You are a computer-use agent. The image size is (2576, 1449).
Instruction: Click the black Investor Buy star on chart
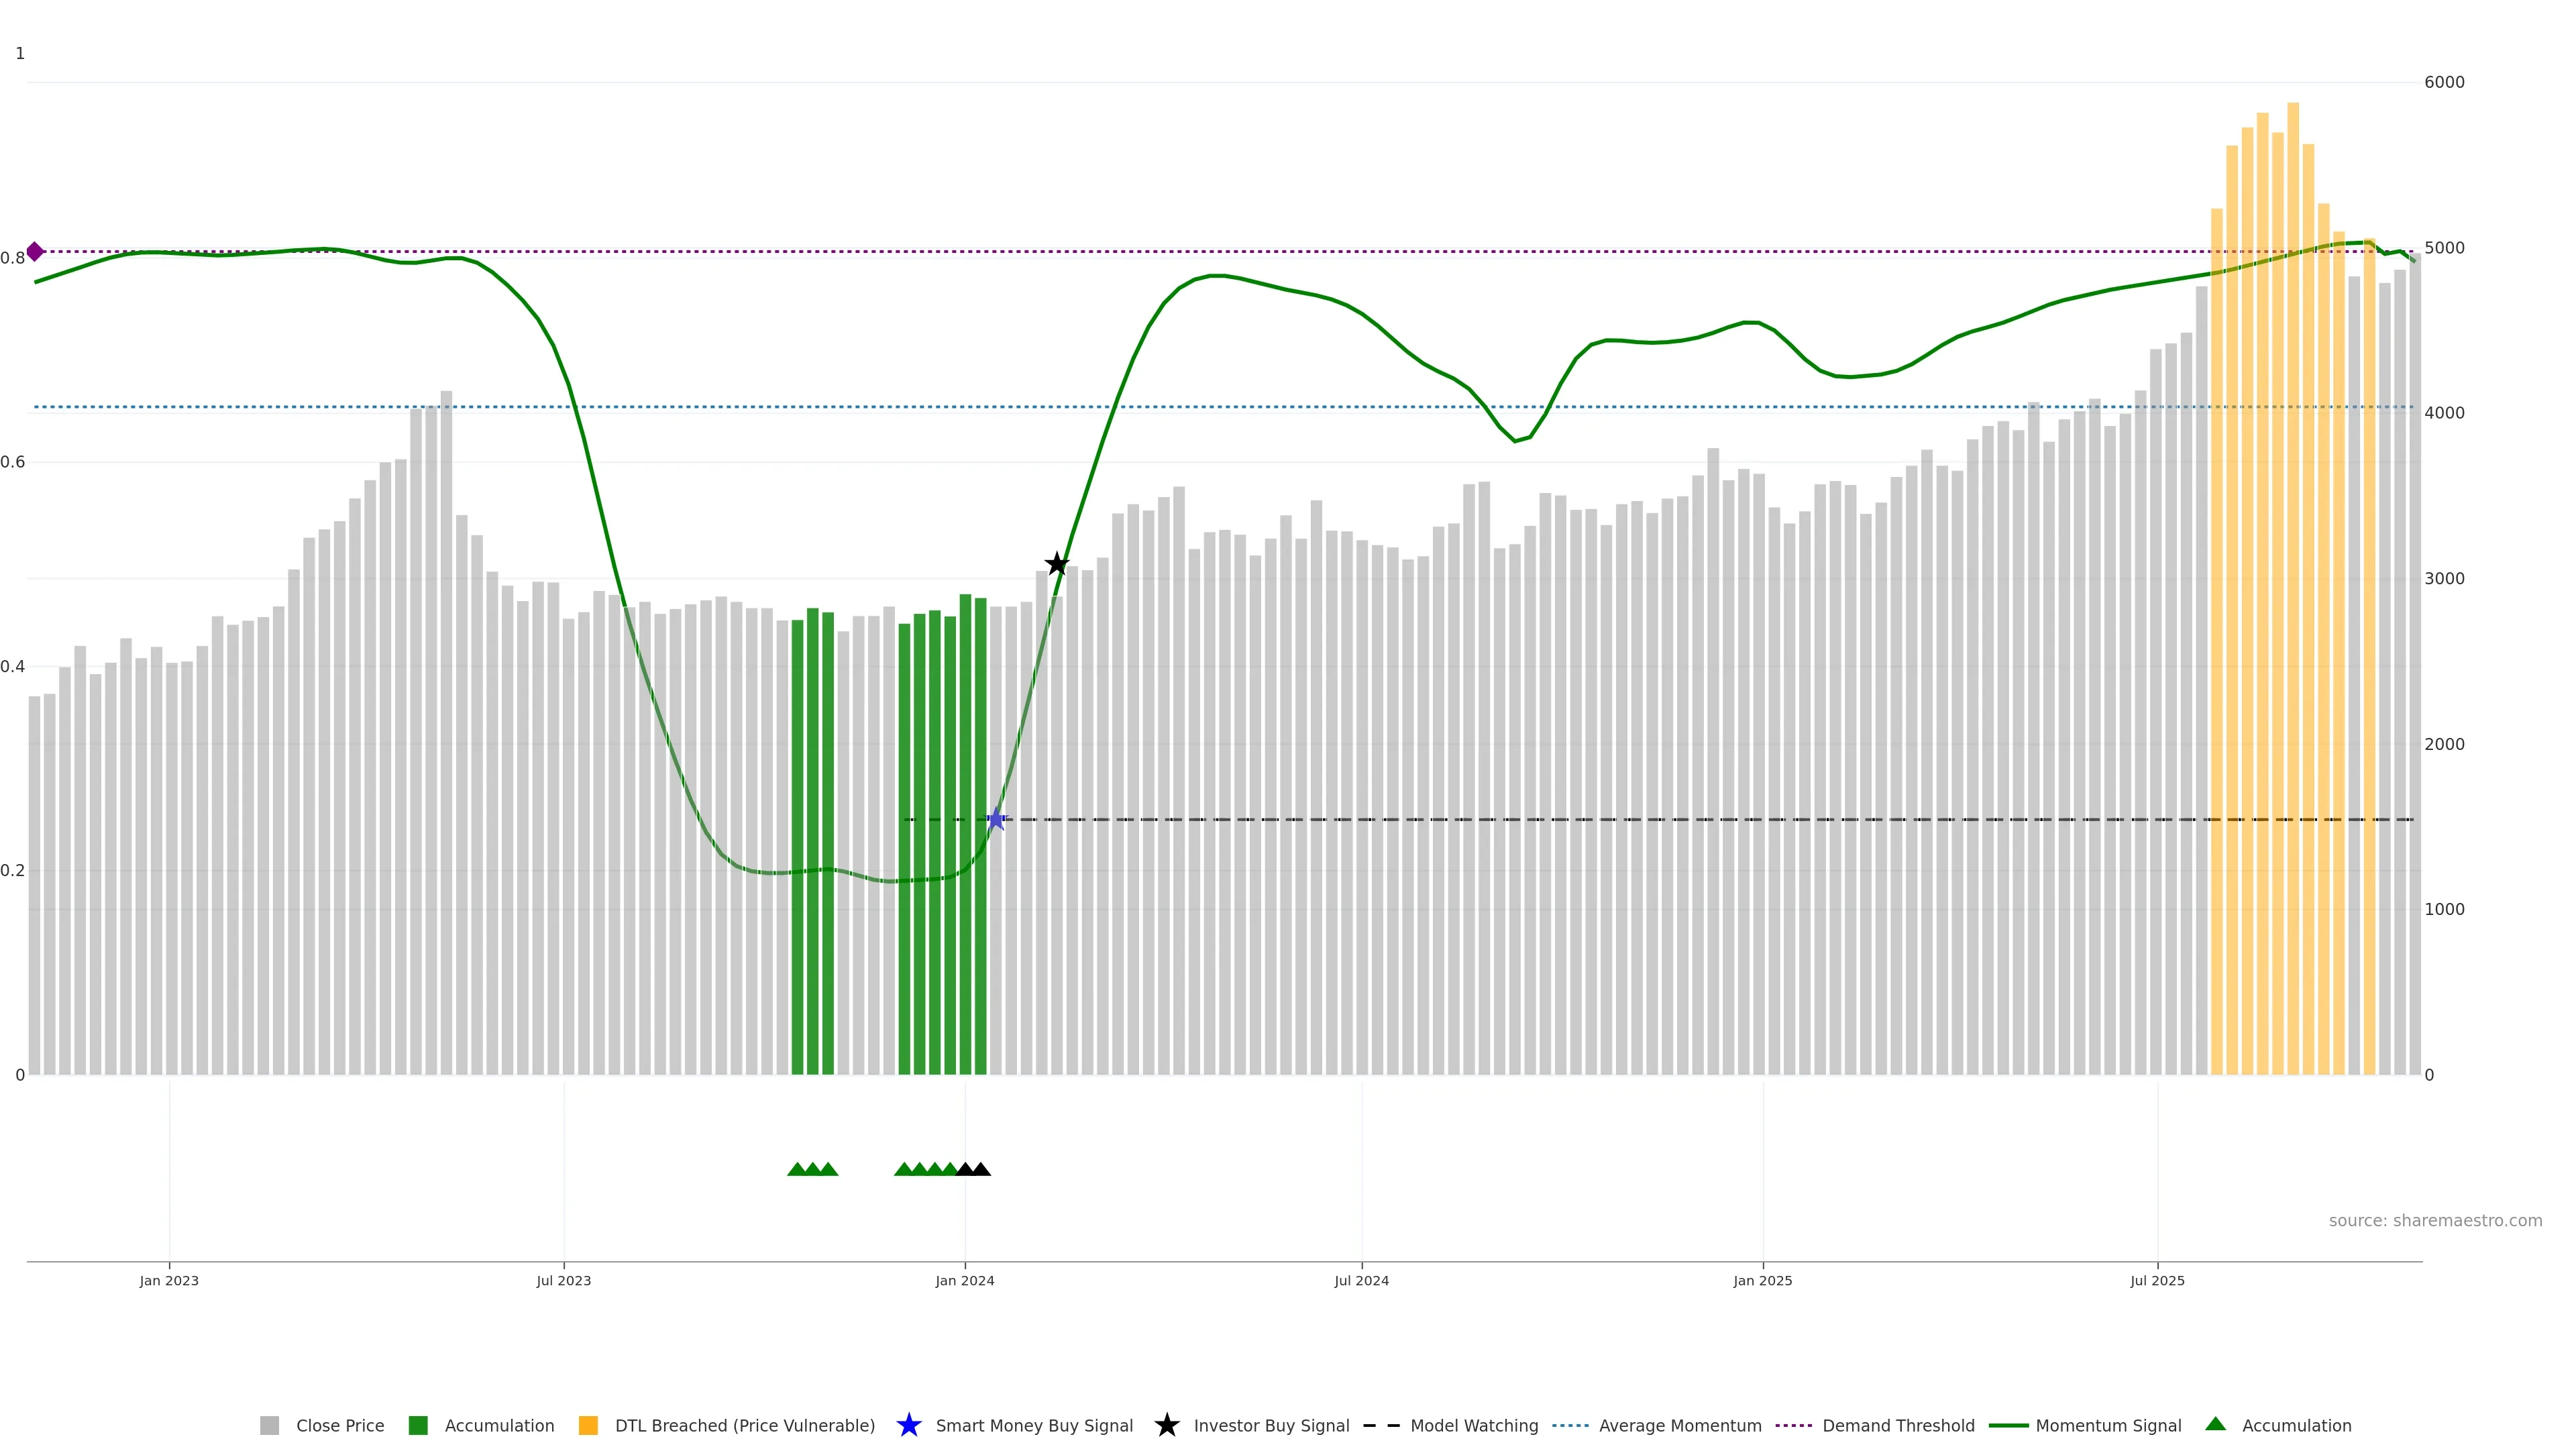(x=1057, y=564)
